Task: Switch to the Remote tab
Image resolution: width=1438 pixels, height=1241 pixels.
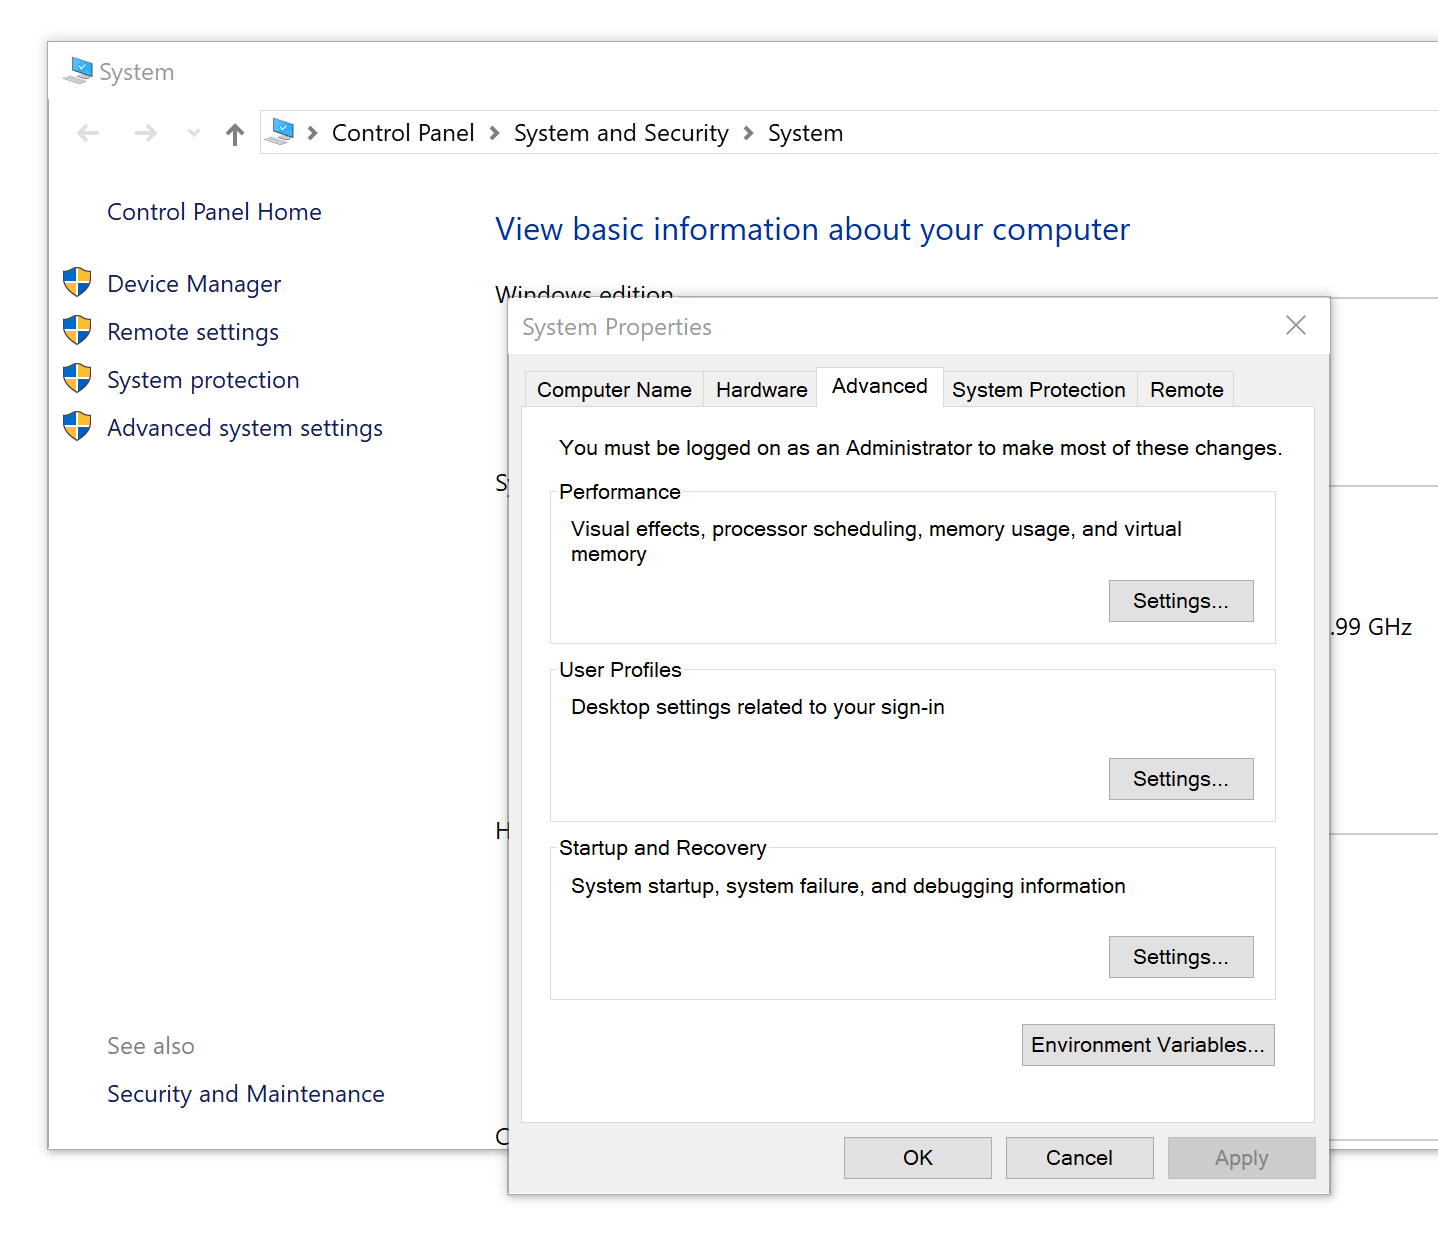Action: point(1186,389)
